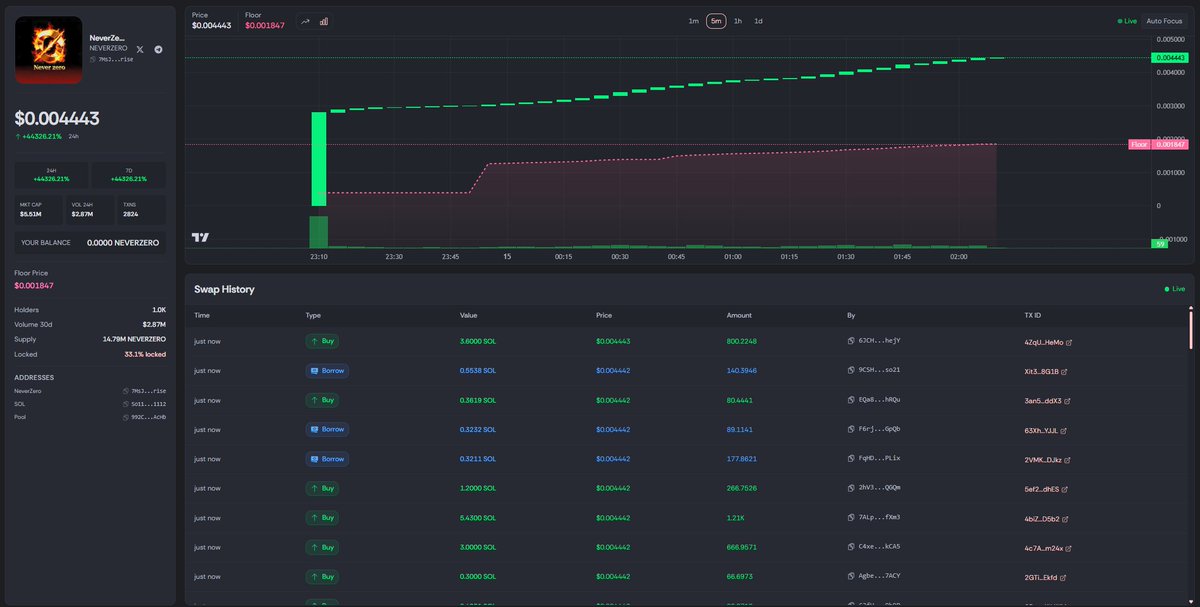Copy wallet address 7ALp...fXm3
1200x607 pixels.
click(850, 518)
